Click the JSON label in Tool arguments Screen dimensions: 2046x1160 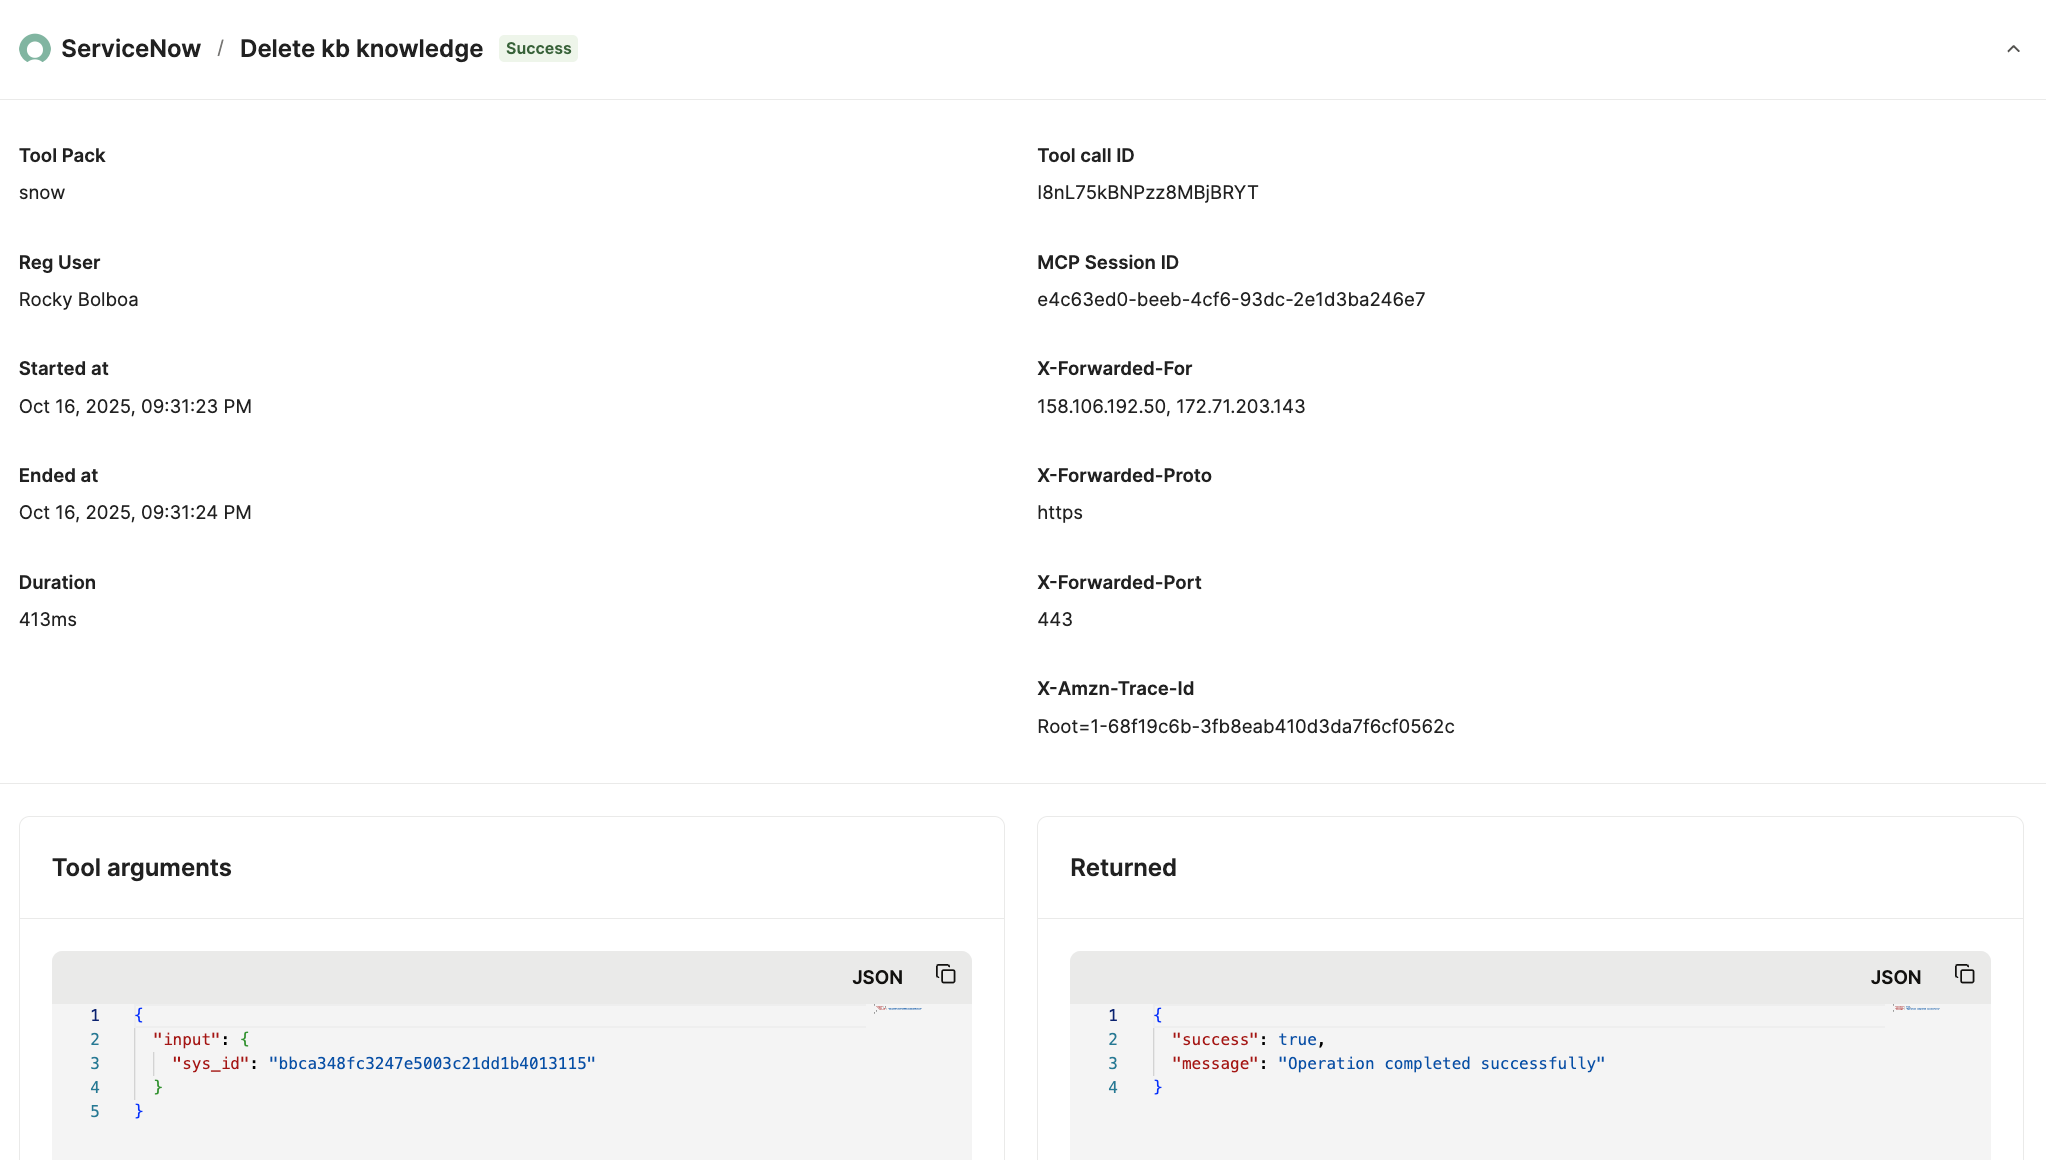pos(877,977)
